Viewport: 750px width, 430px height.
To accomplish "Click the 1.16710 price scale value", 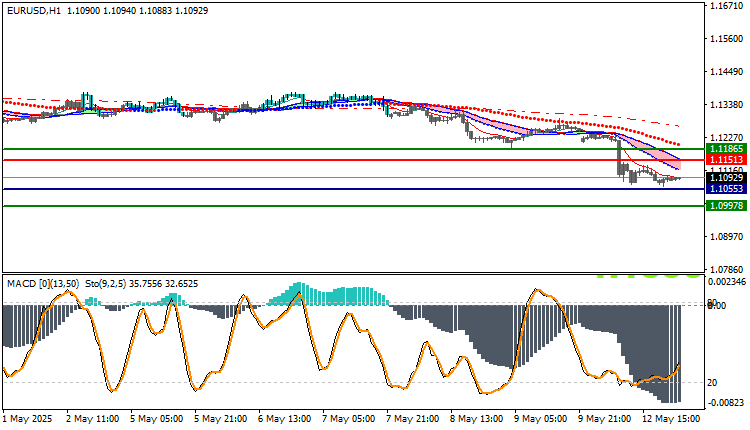I will click(727, 6).
